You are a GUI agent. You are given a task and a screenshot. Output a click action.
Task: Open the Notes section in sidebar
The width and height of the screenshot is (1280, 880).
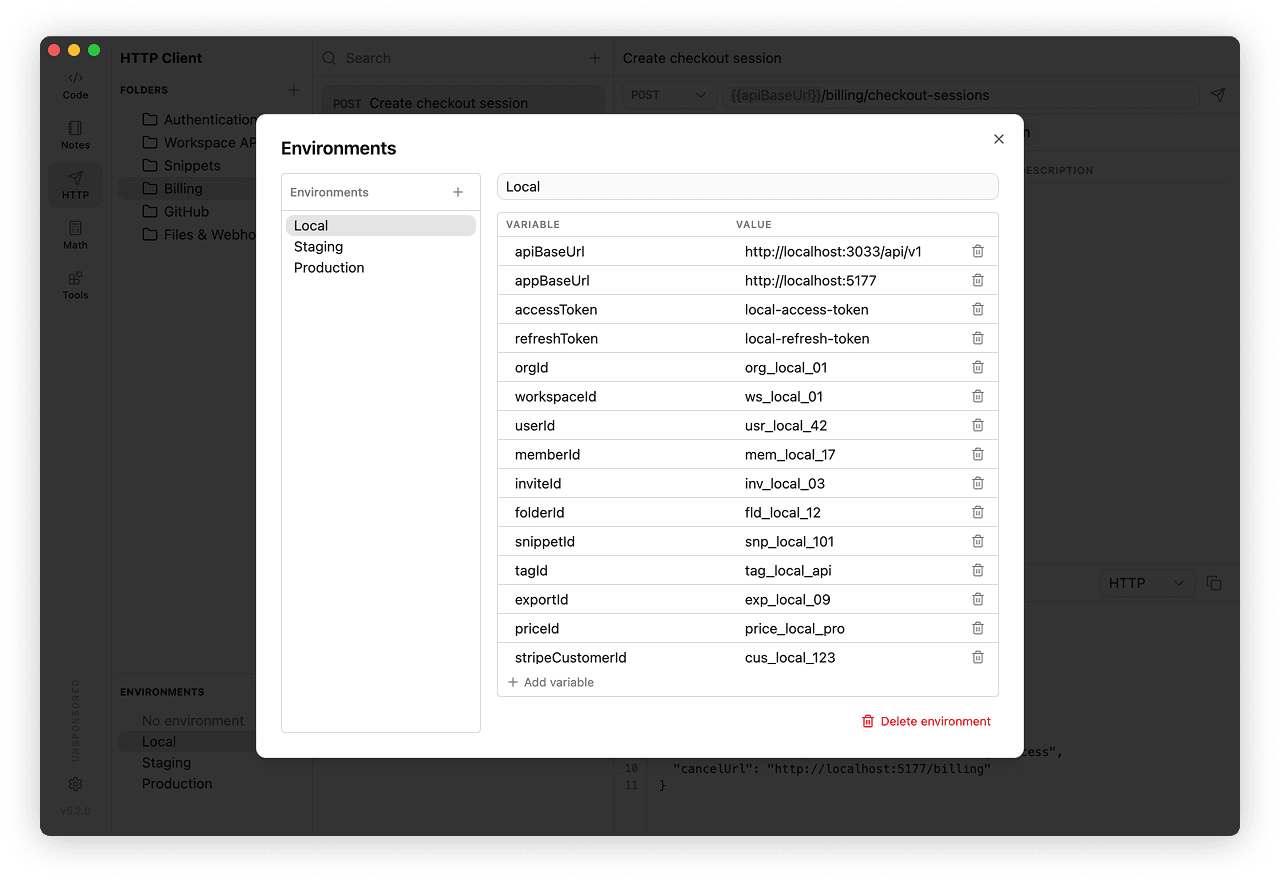75,135
